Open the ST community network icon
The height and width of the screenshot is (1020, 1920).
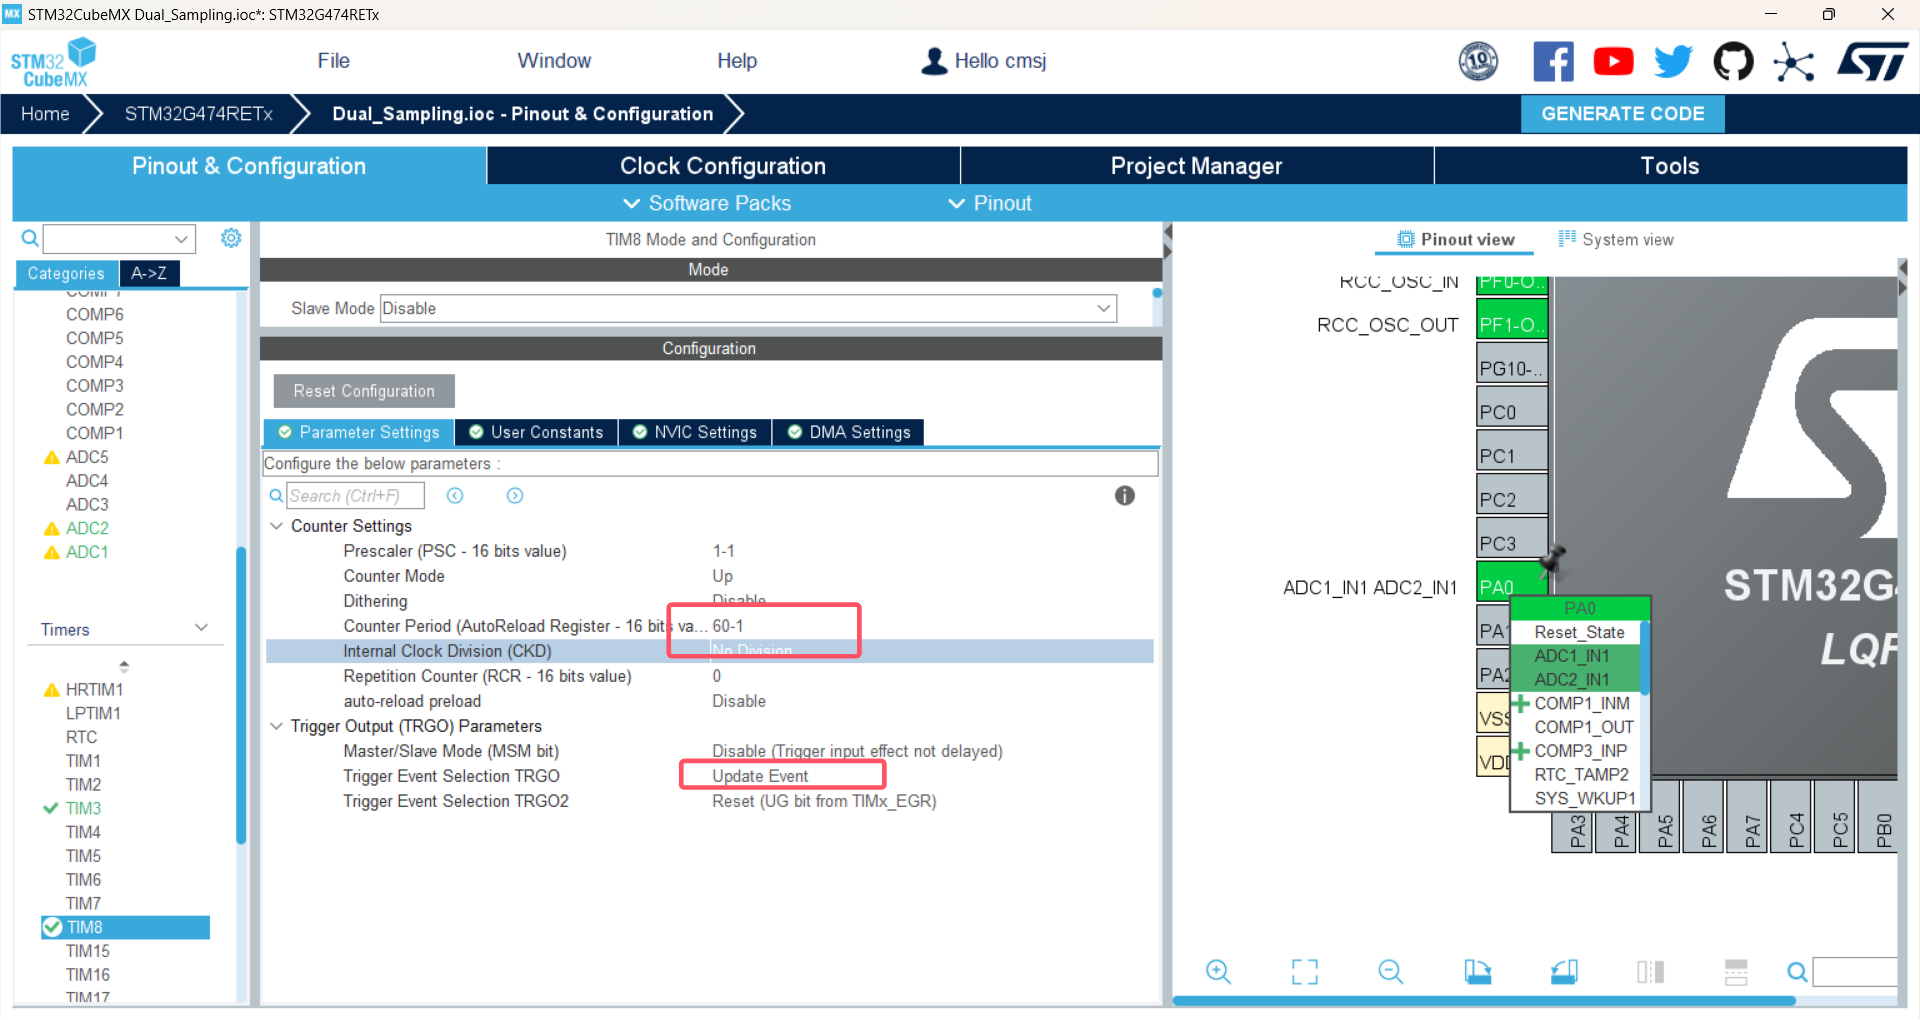coord(1794,63)
